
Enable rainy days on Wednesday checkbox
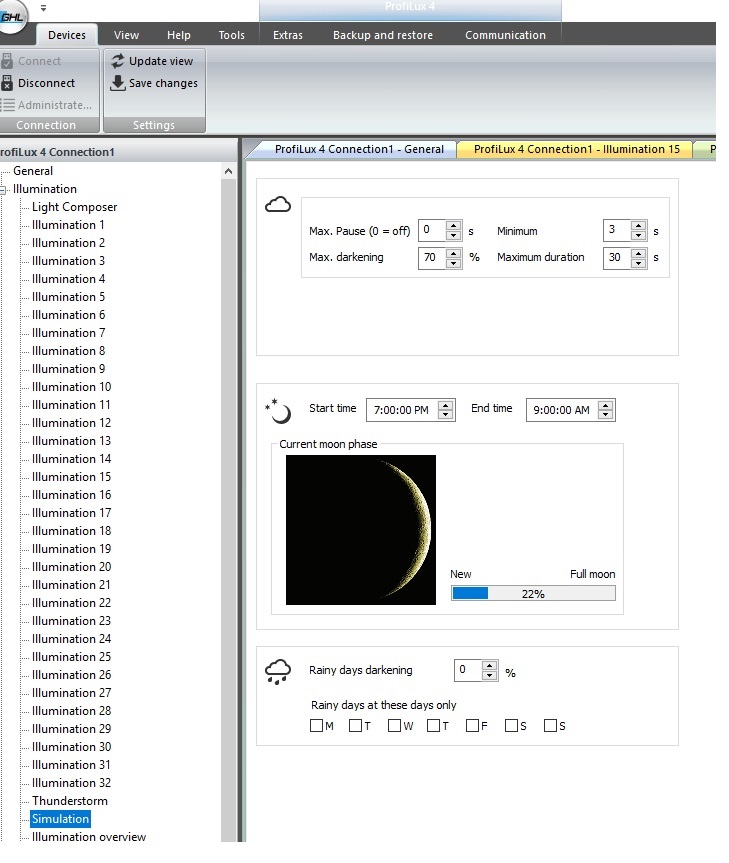coord(394,725)
